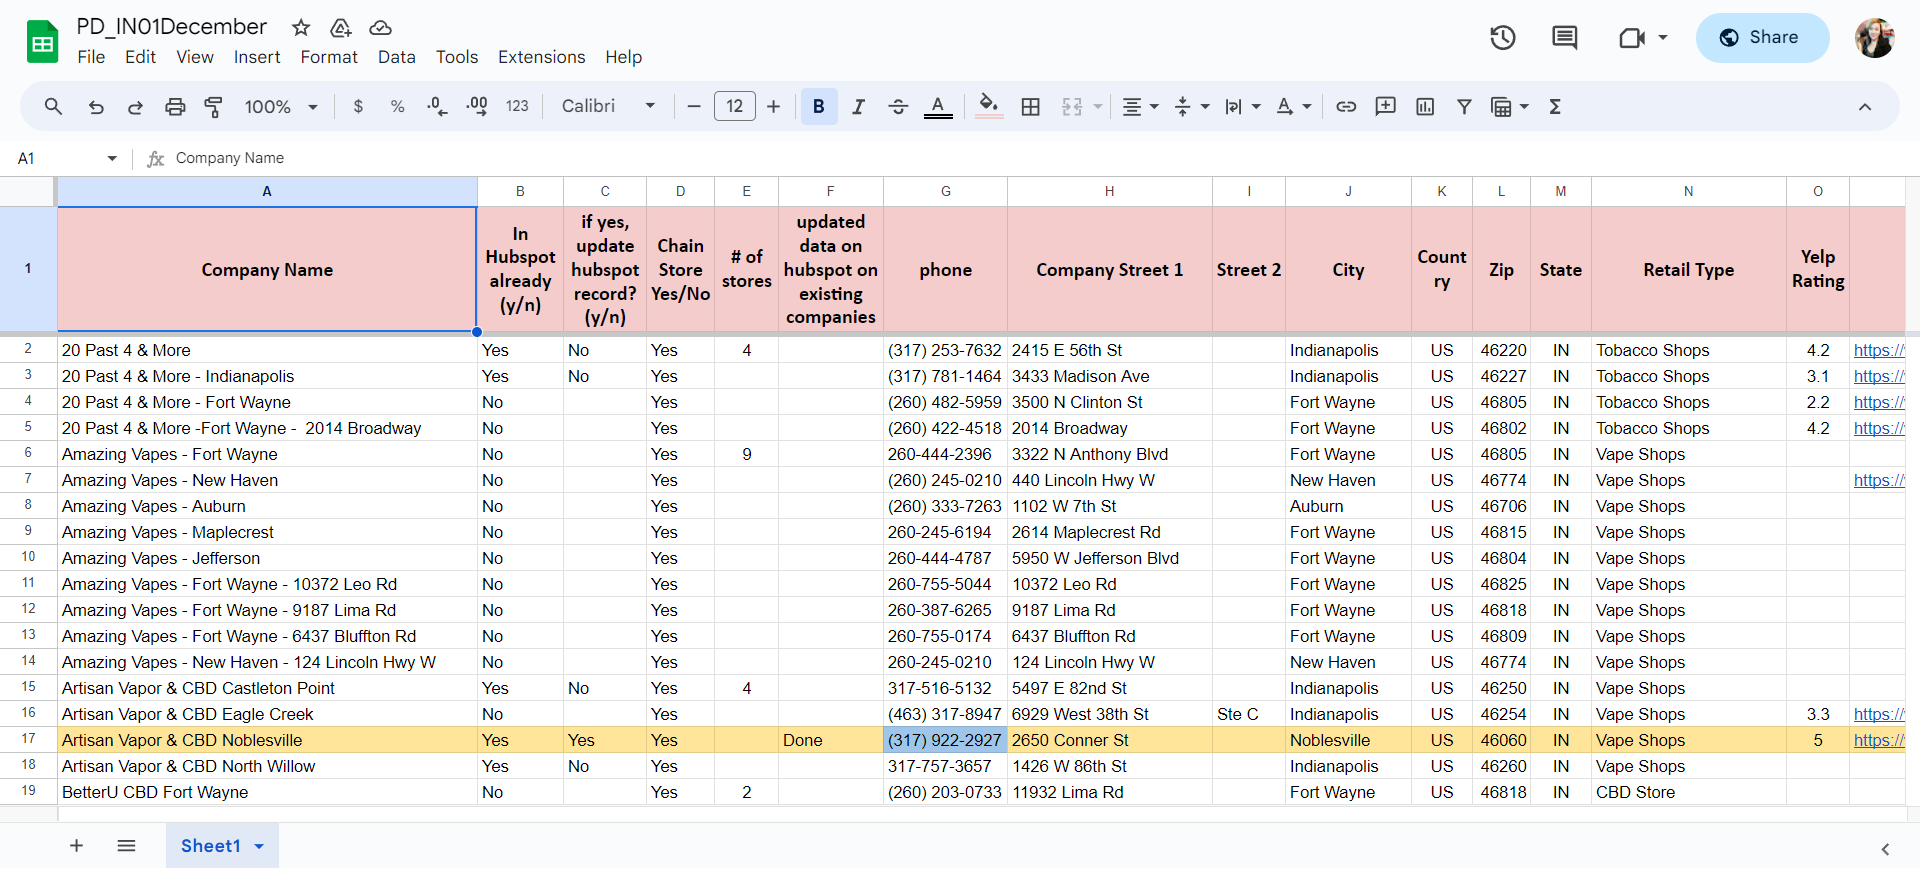Viewport: 1920px width, 869px height.
Task: Increase decimal places icon
Action: coord(477,106)
